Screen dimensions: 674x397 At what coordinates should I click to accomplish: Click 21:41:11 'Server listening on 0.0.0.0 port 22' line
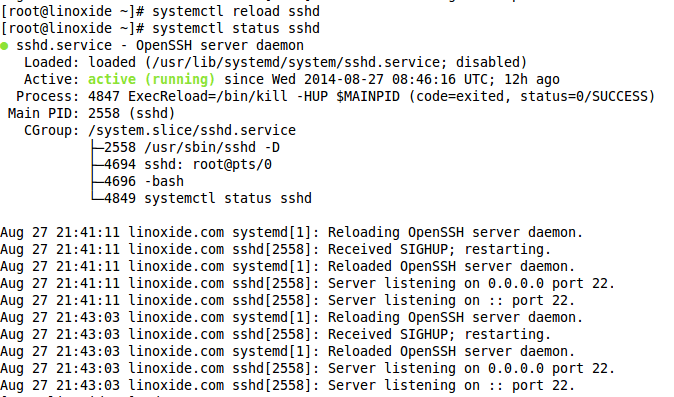307,284
